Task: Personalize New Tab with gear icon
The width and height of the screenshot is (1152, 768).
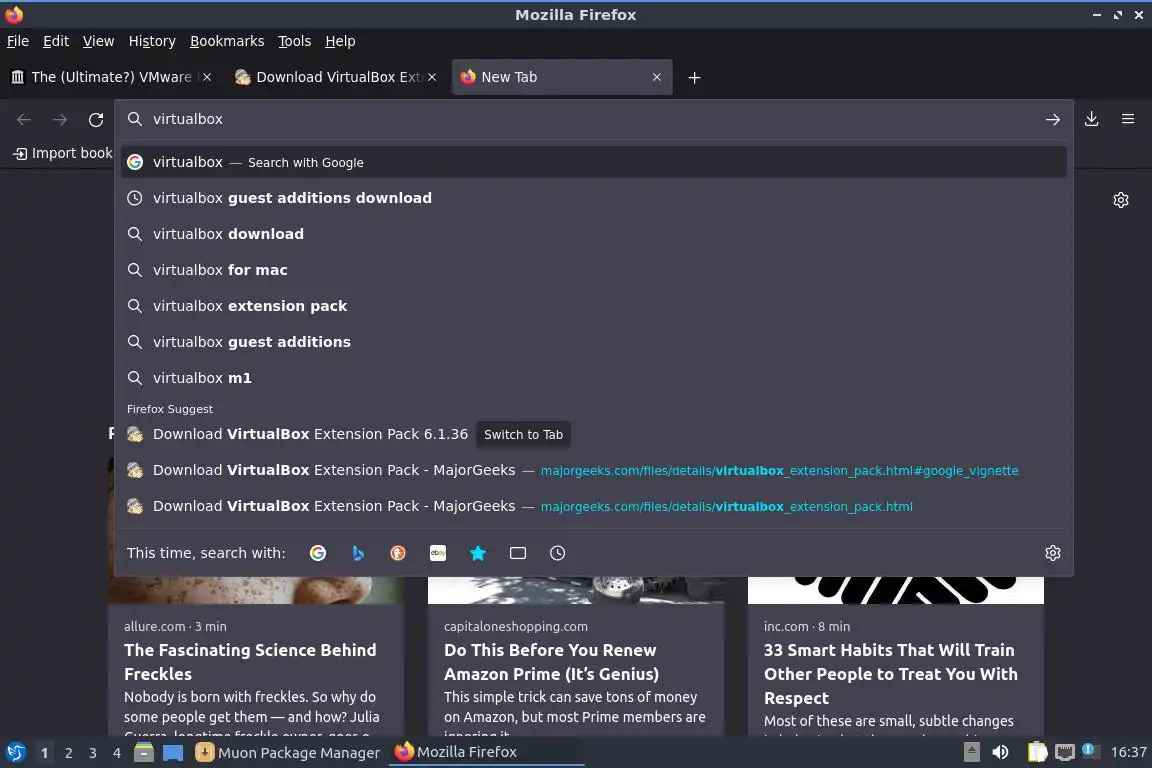Action: 1120,200
